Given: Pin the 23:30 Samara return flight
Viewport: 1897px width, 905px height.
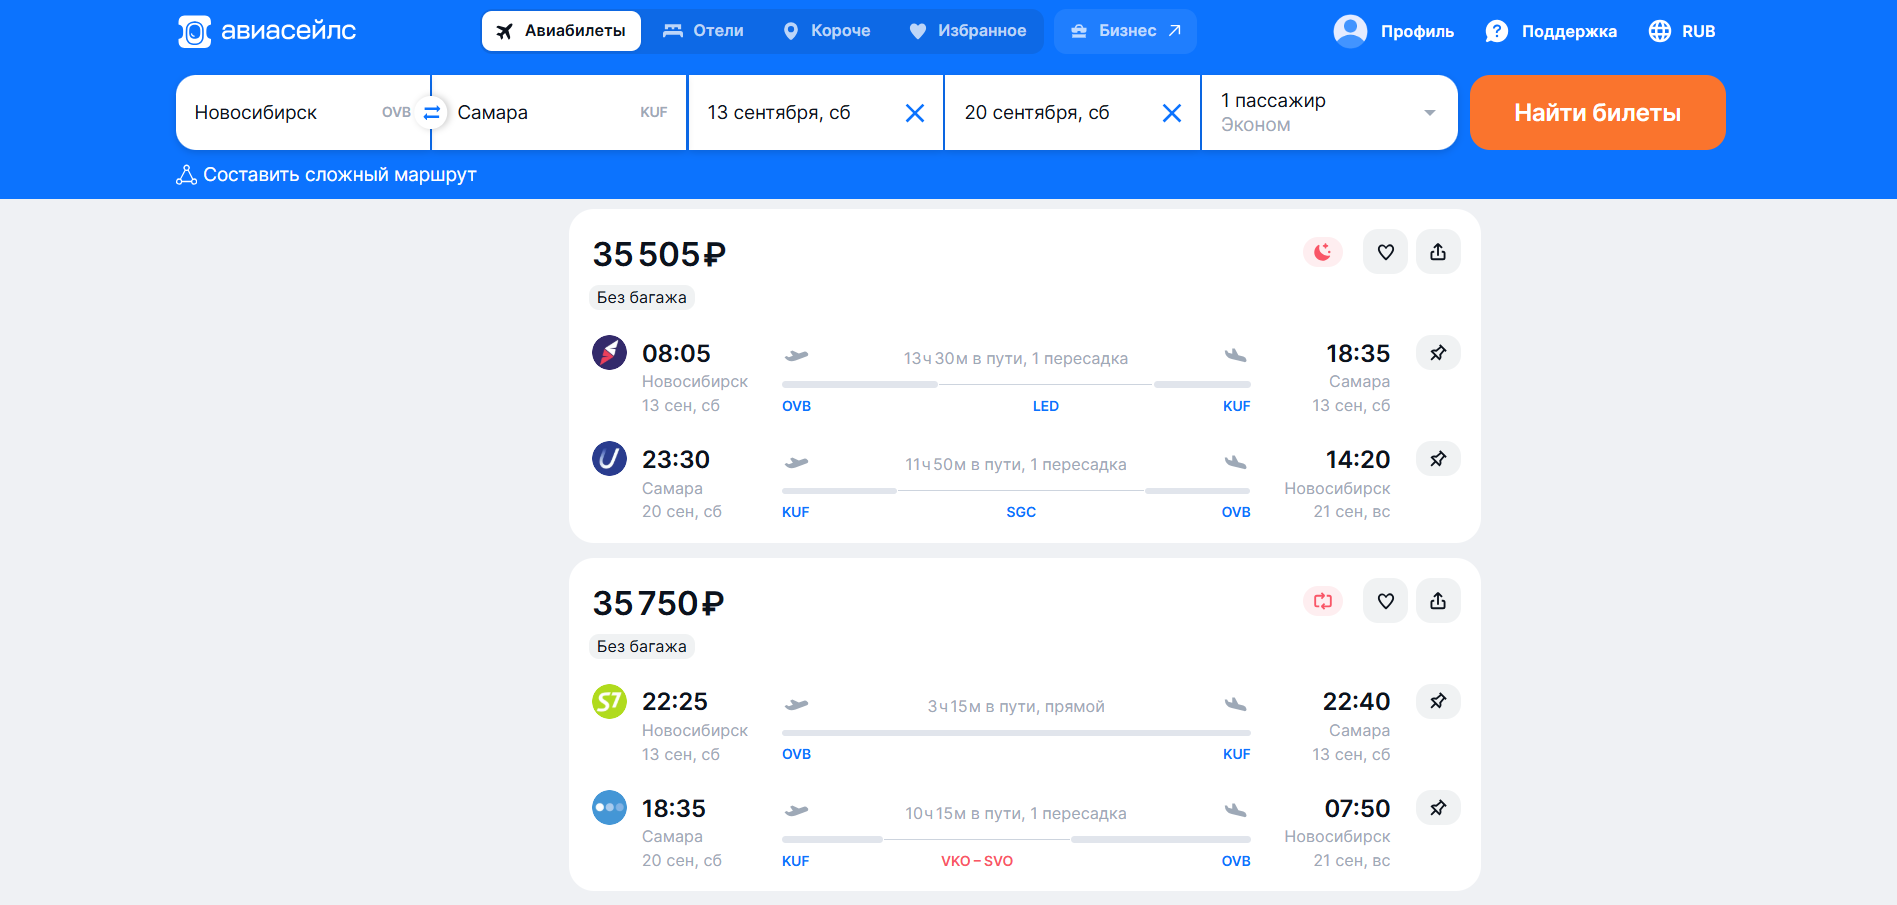Looking at the screenshot, I should pyautogui.click(x=1438, y=458).
